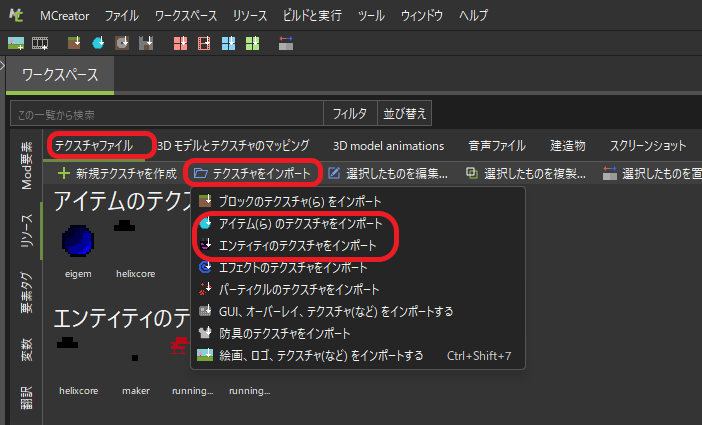
Task: Open the フィルタ filter dropdown
Action: click(x=349, y=114)
